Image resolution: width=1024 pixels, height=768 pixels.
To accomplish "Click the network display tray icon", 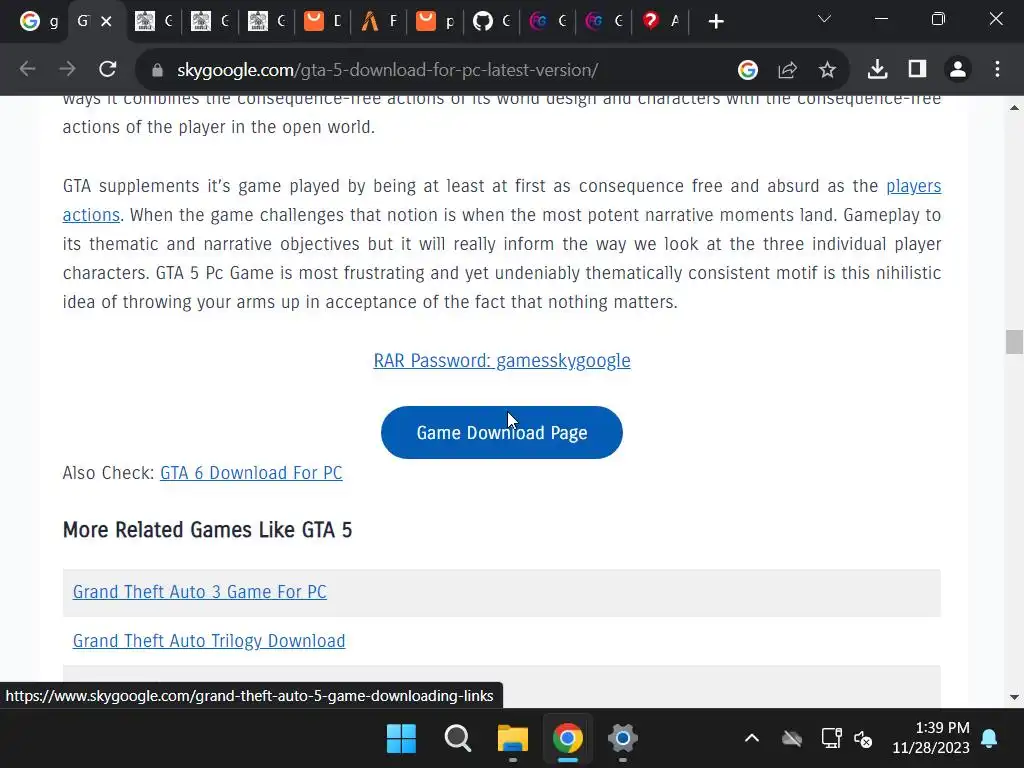I will pos(831,739).
